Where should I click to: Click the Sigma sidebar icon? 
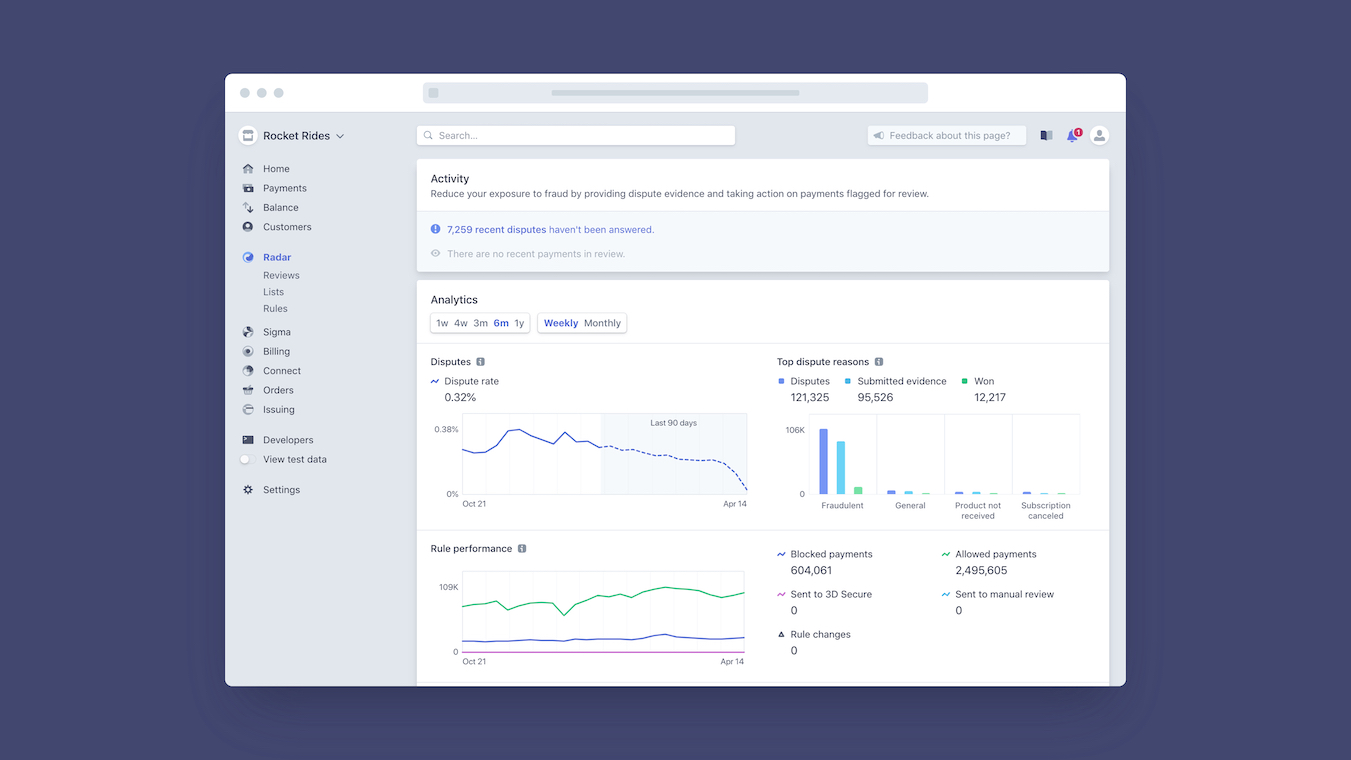[247, 331]
